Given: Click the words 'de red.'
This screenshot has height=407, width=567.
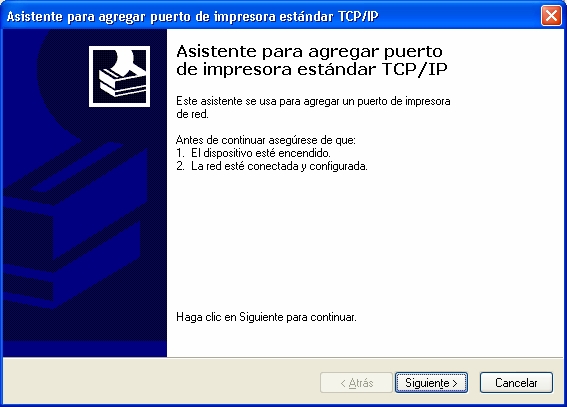Looking at the screenshot, I should (x=192, y=114).
